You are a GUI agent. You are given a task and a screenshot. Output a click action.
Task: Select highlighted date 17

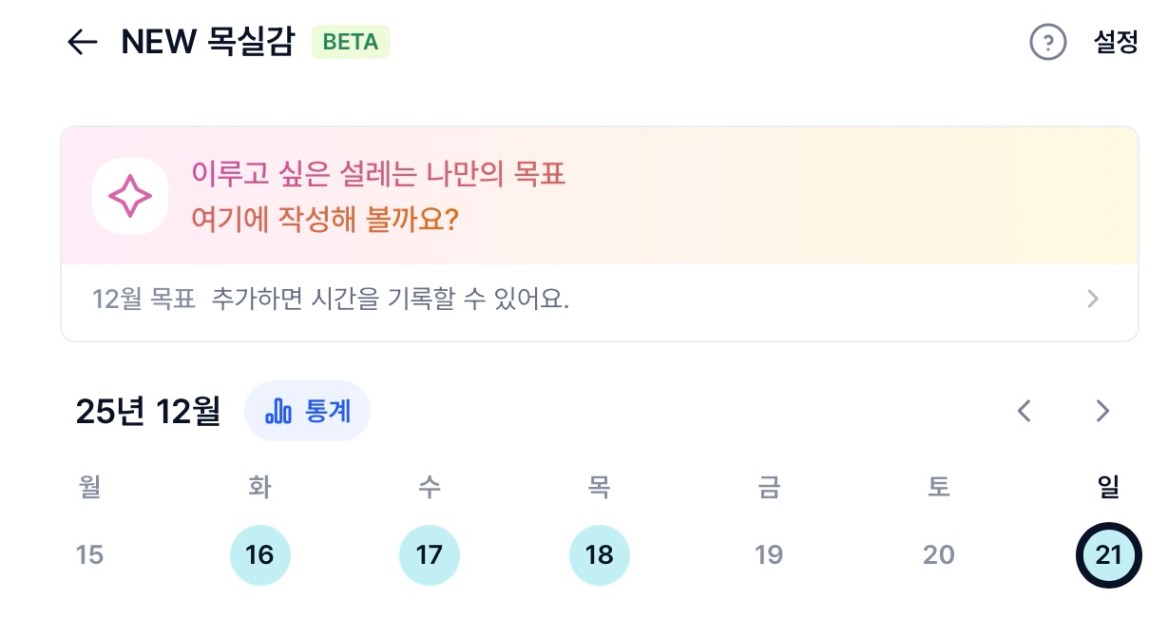pos(429,554)
